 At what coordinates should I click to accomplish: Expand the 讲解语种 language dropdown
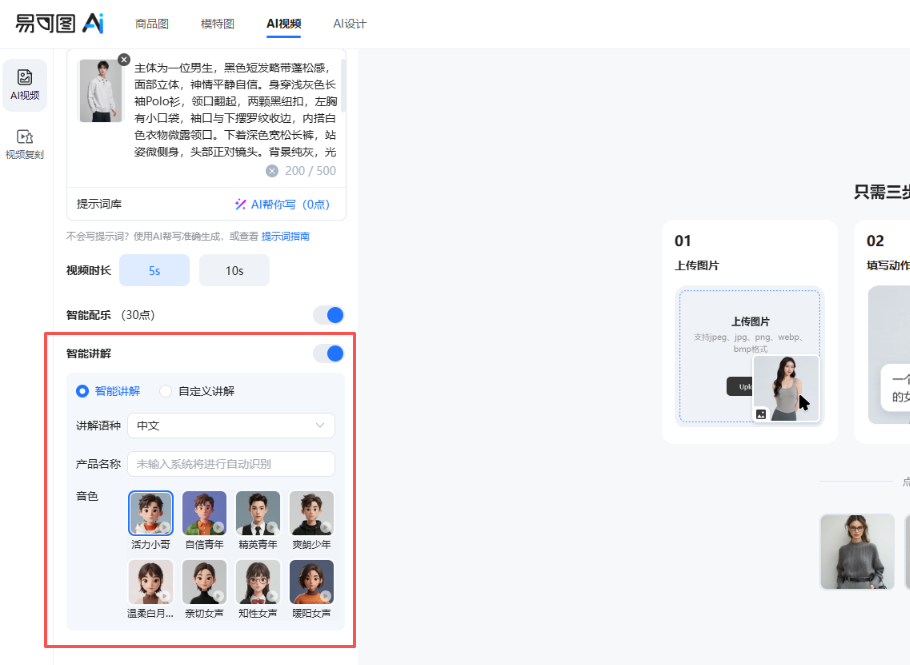pos(230,425)
